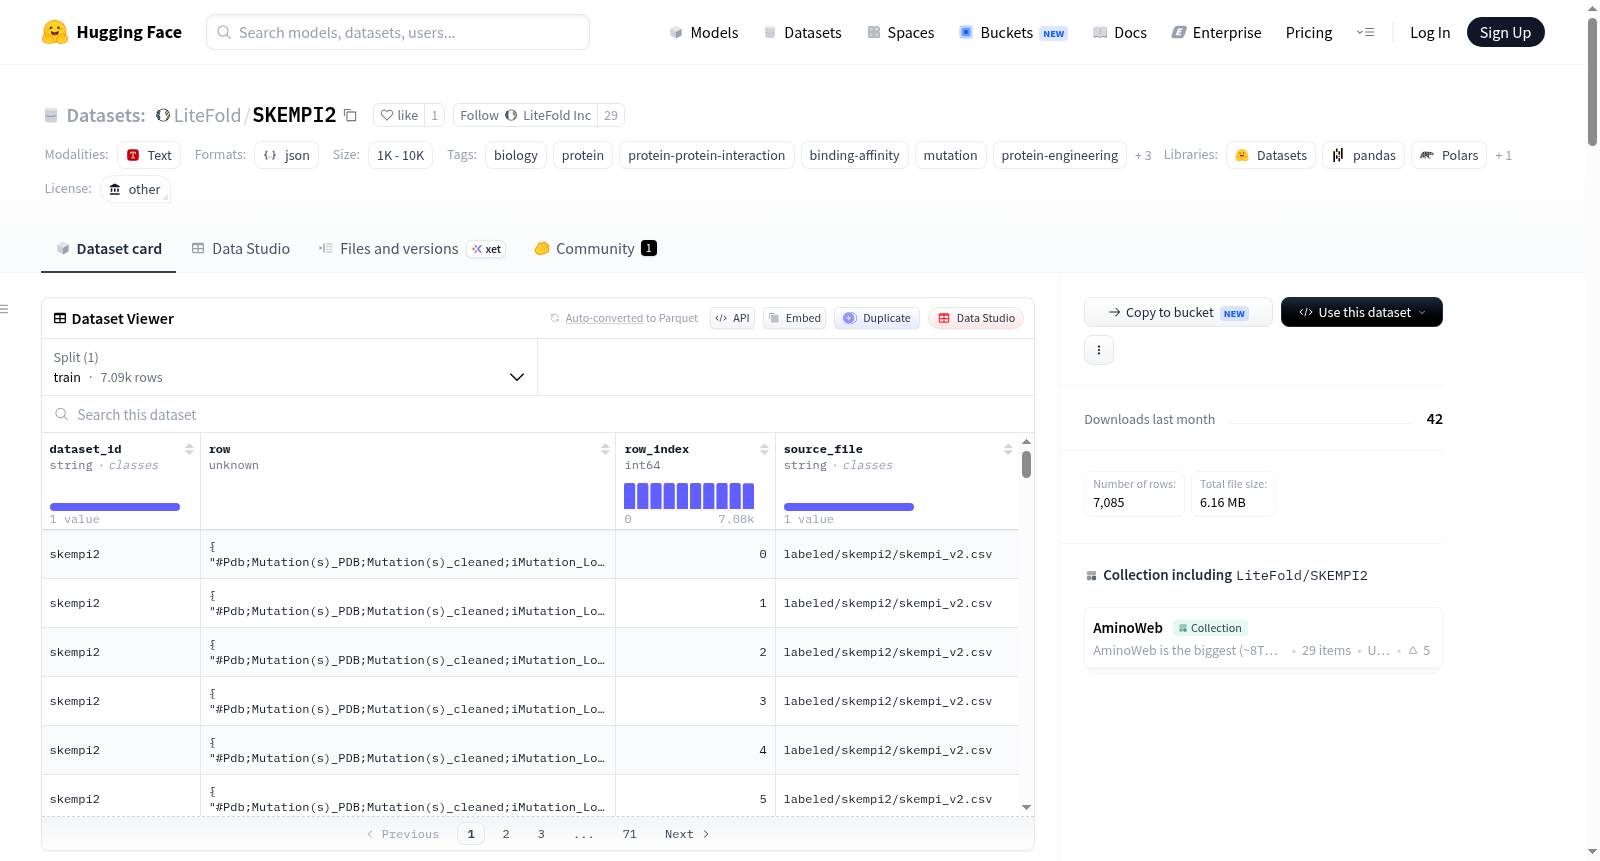Follow LiteFold Inc
The height and width of the screenshot is (861, 1600).
click(x=525, y=115)
